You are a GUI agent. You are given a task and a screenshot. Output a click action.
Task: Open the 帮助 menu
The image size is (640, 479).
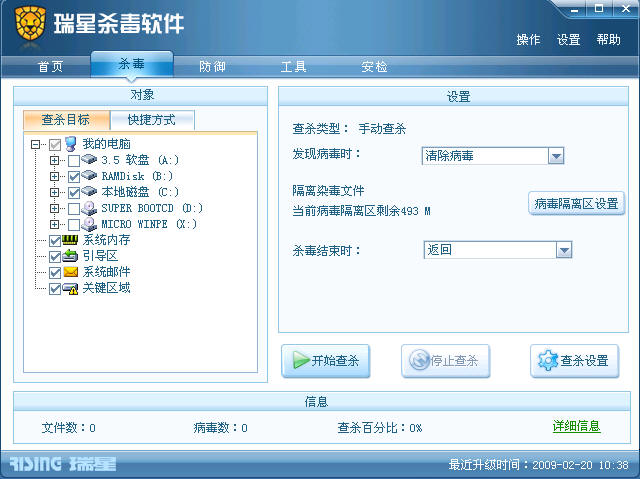(x=609, y=40)
